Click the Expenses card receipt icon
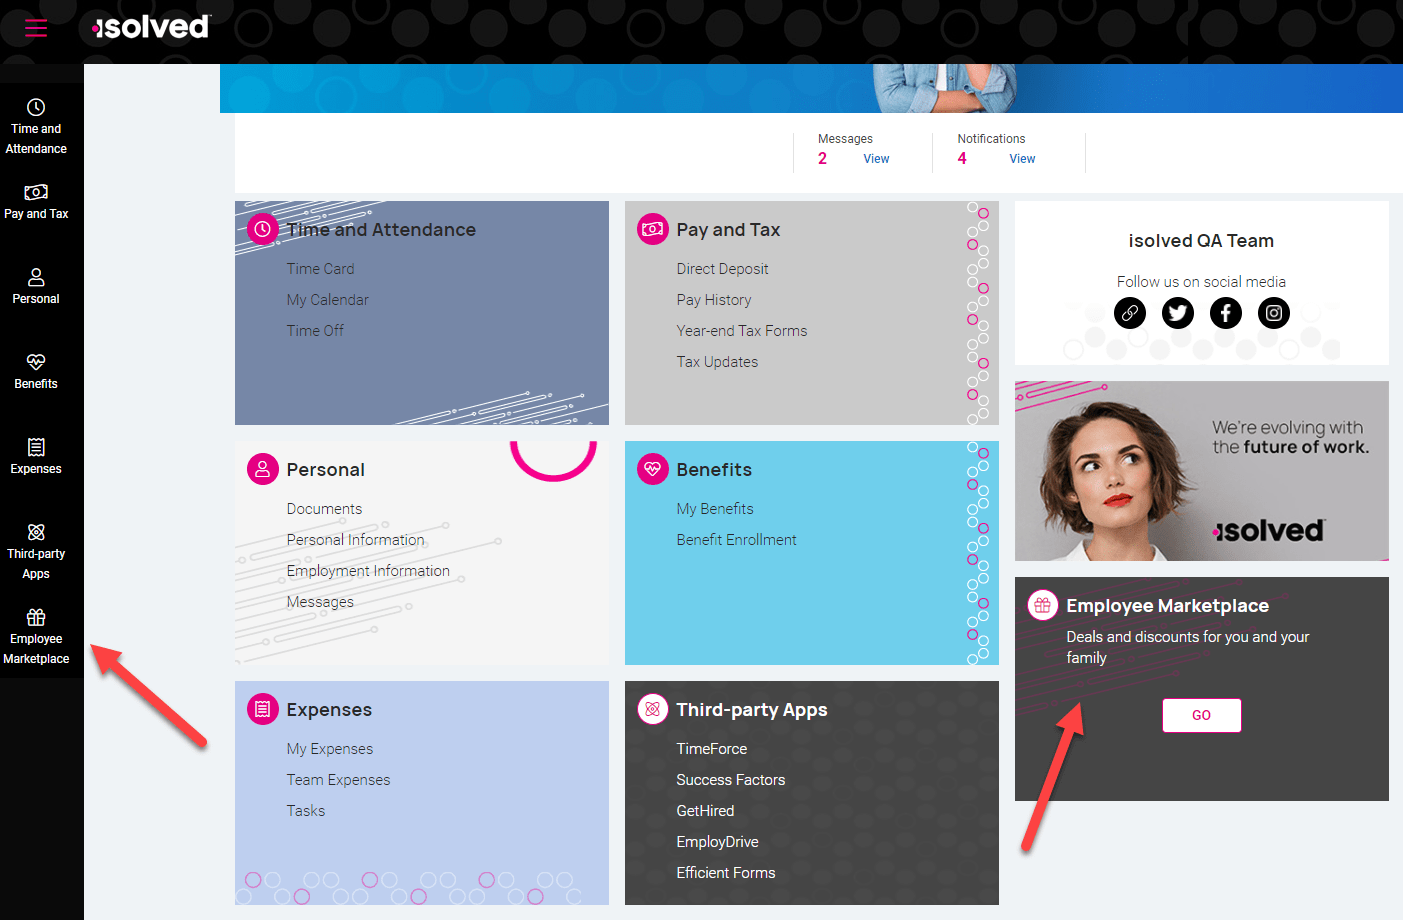This screenshot has height=920, width=1403. pyautogui.click(x=263, y=709)
